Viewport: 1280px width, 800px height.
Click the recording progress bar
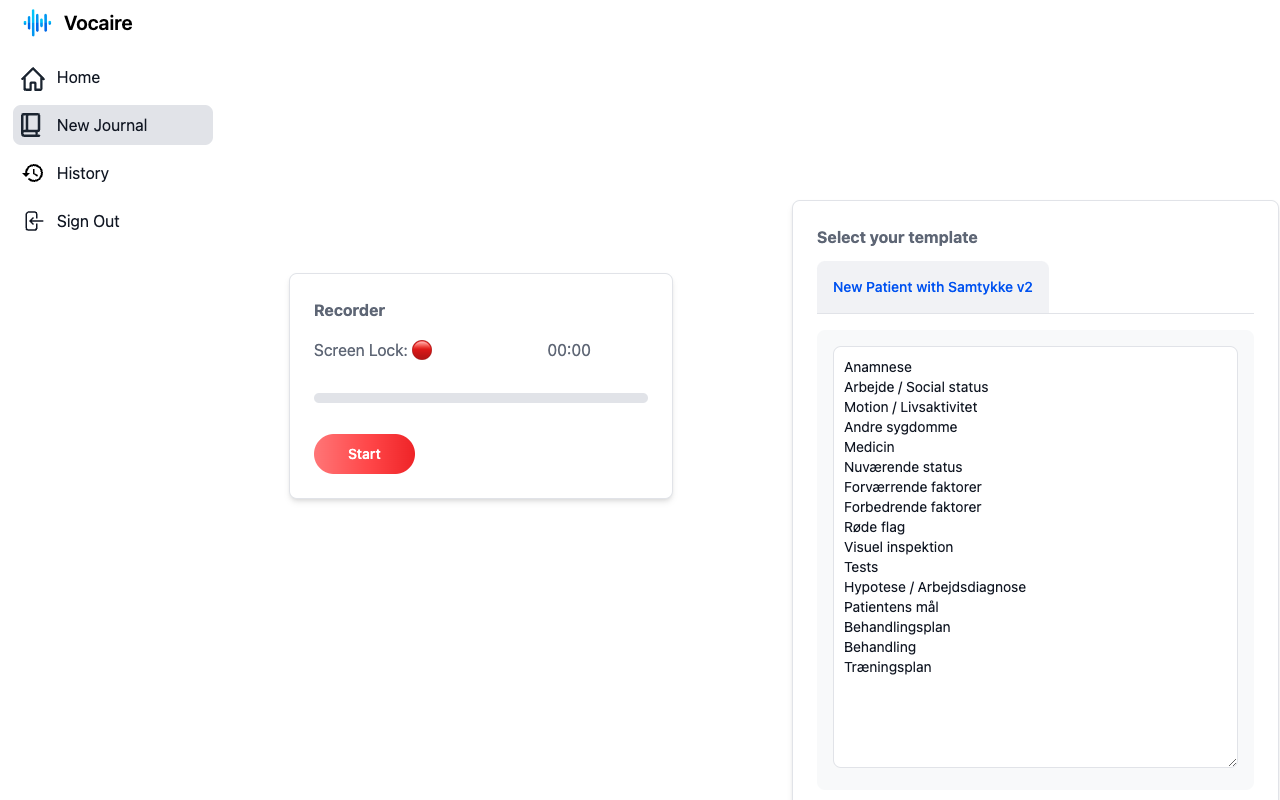[481, 397]
